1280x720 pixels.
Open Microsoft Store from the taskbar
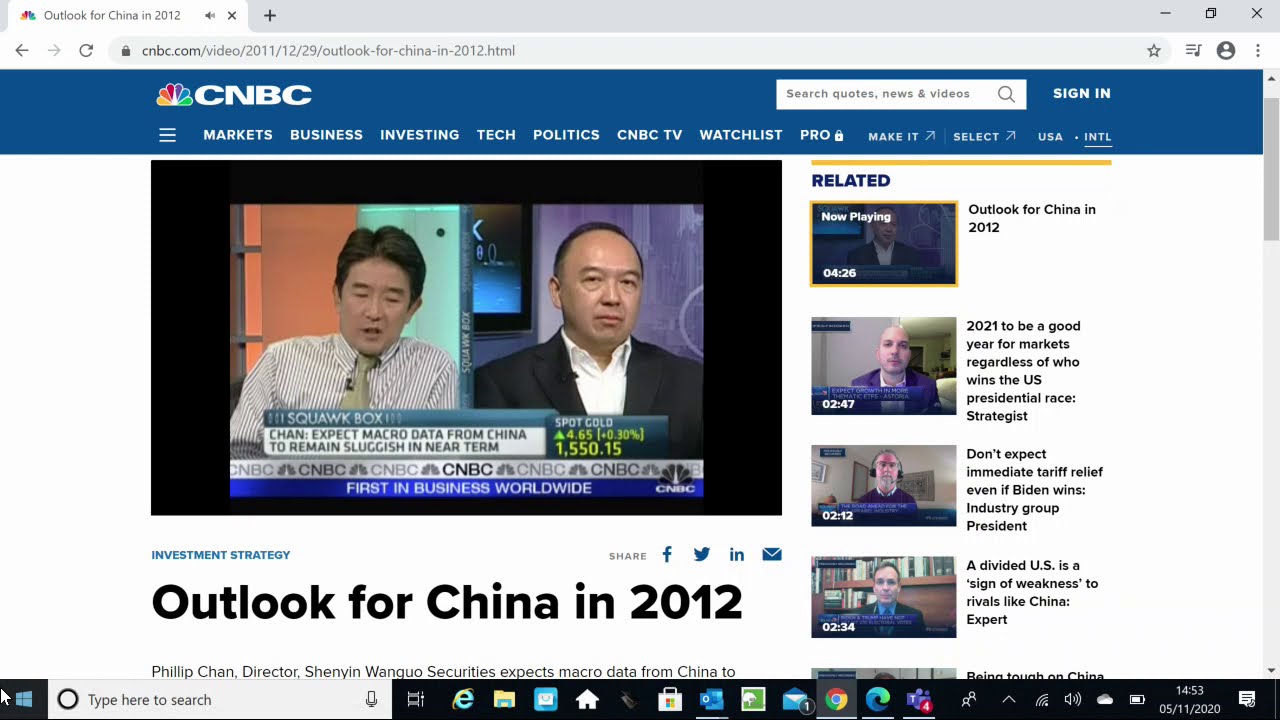click(x=669, y=700)
